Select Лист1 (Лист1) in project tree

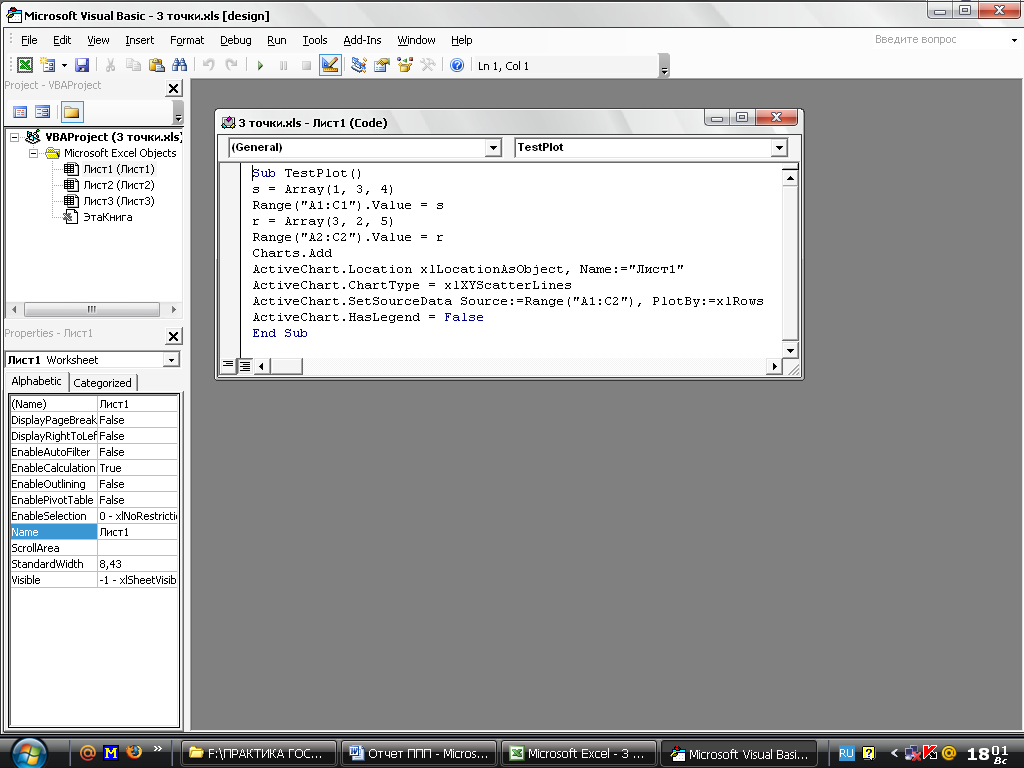pos(119,169)
